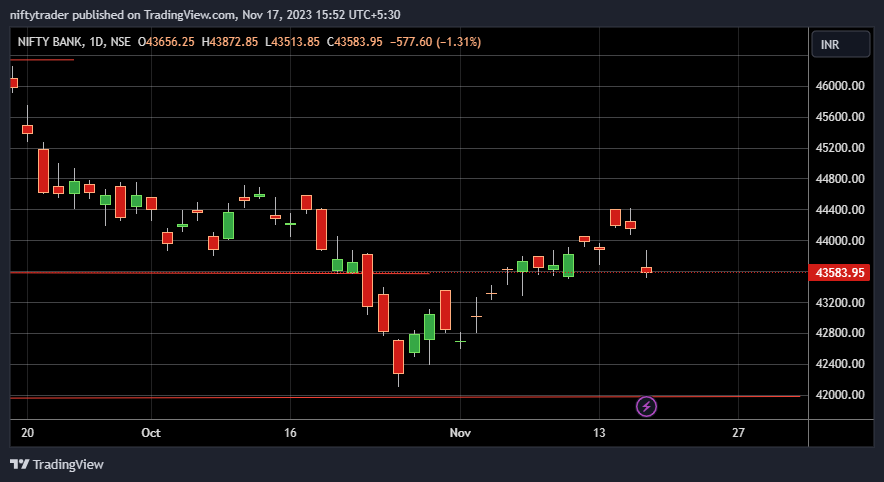Viewport: 884px width, 482px height.
Task: Click the lowest red candle near 42400
Action: point(398,357)
